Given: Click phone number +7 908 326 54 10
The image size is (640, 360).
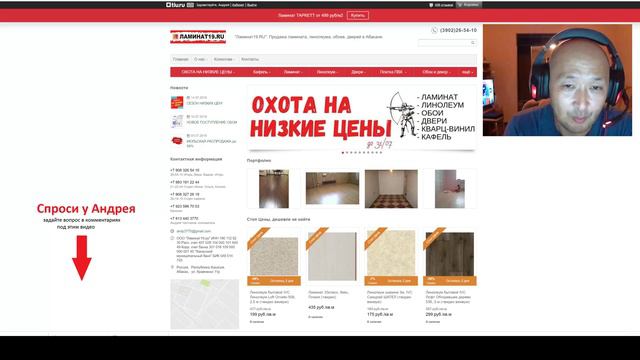Looking at the screenshot, I should tap(184, 170).
